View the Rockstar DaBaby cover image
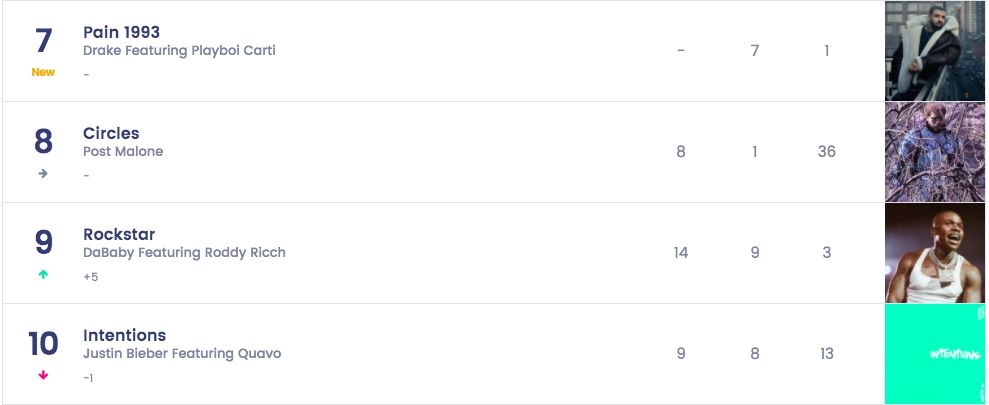The height and width of the screenshot is (405, 989). [x=935, y=253]
